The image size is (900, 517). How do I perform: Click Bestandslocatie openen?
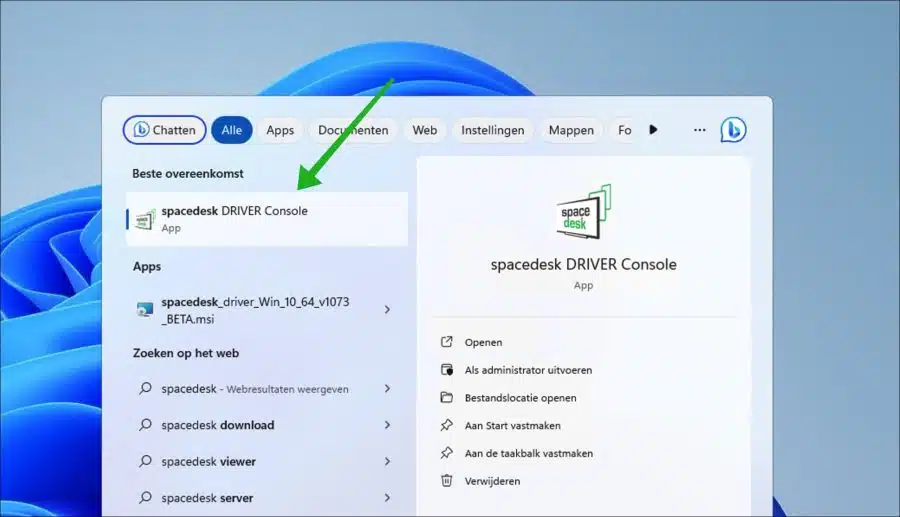(x=521, y=398)
